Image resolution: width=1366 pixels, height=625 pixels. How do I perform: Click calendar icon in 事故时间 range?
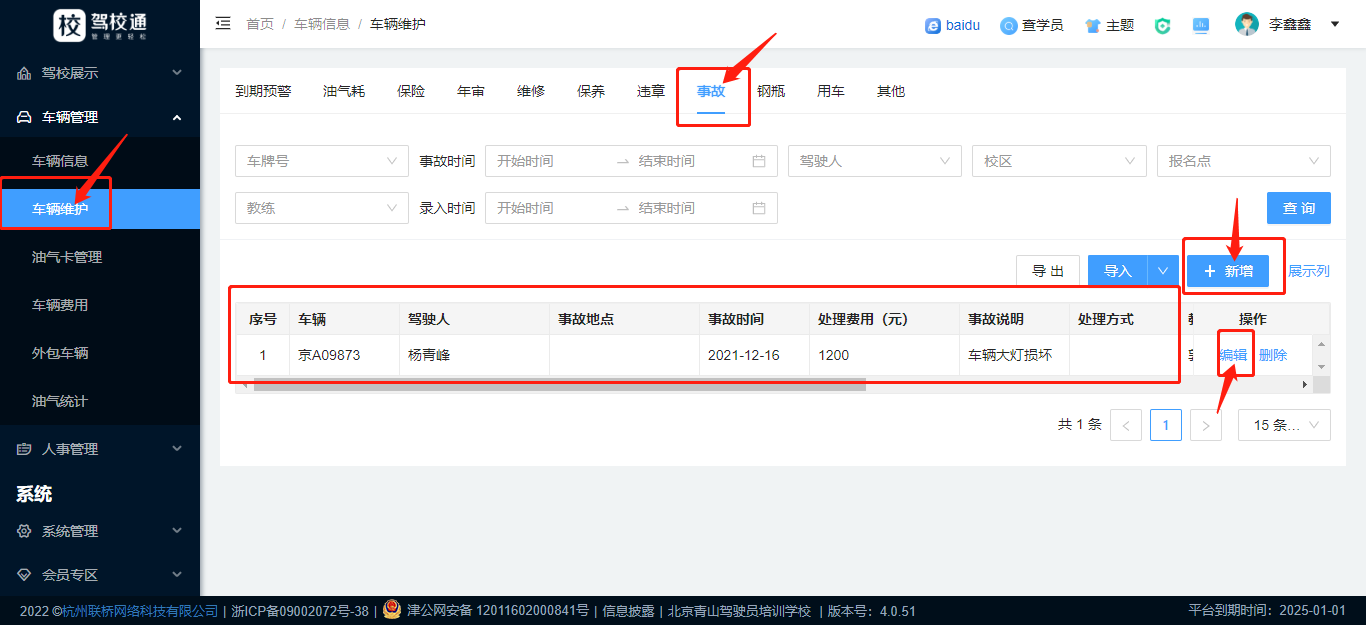[759, 161]
